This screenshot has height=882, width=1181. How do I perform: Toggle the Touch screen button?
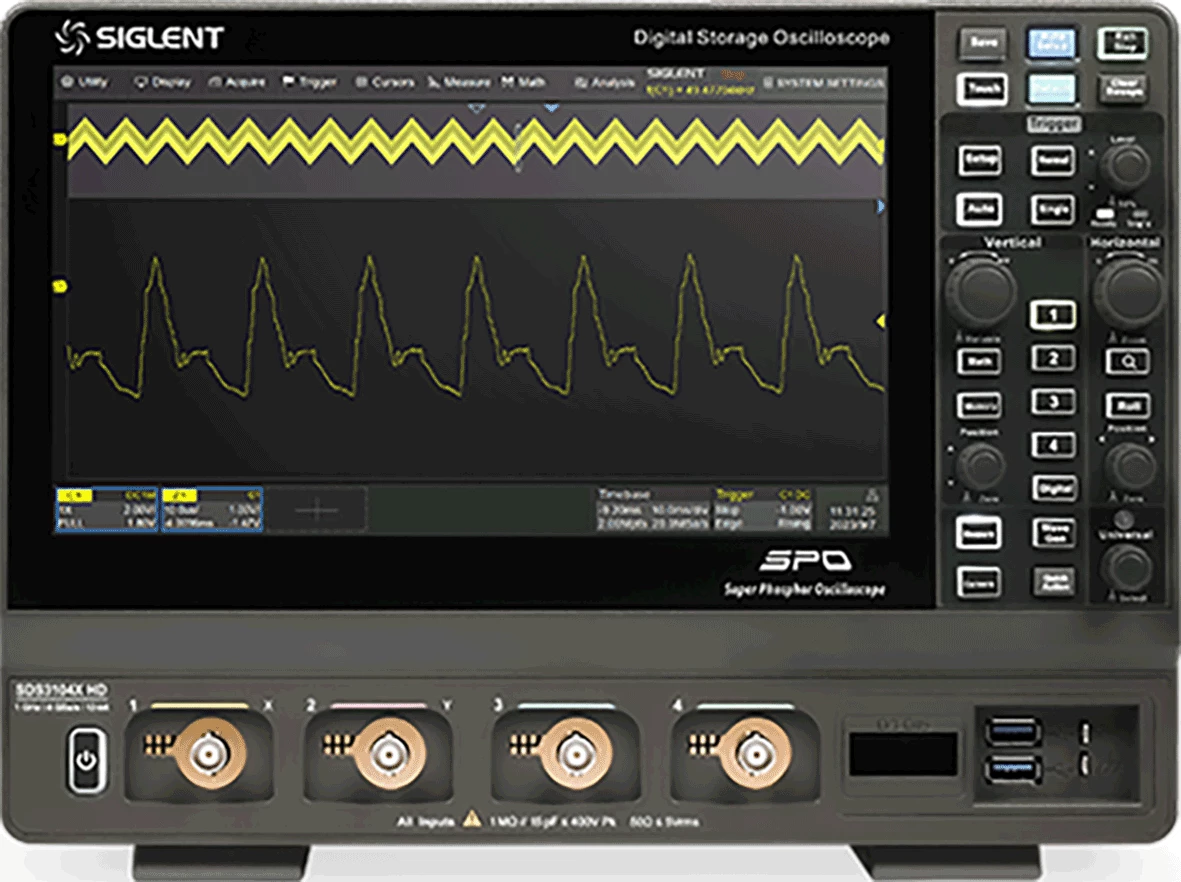coord(982,89)
